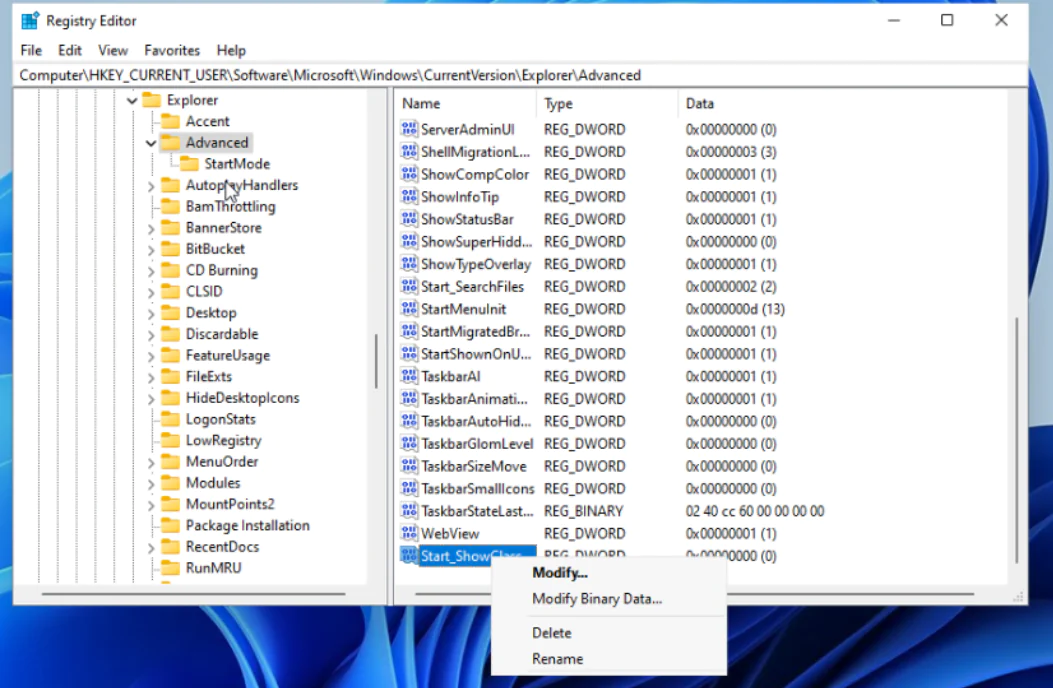Choose Rename from the context menu
This screenshot has height=688, width=1053.
[558, 659]
